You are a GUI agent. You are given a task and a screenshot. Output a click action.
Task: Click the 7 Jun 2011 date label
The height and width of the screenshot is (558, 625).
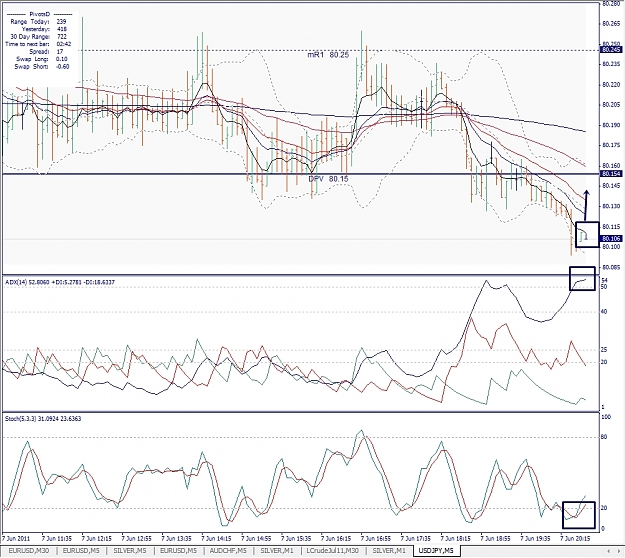pyautogui.click(x=16, y=538)
